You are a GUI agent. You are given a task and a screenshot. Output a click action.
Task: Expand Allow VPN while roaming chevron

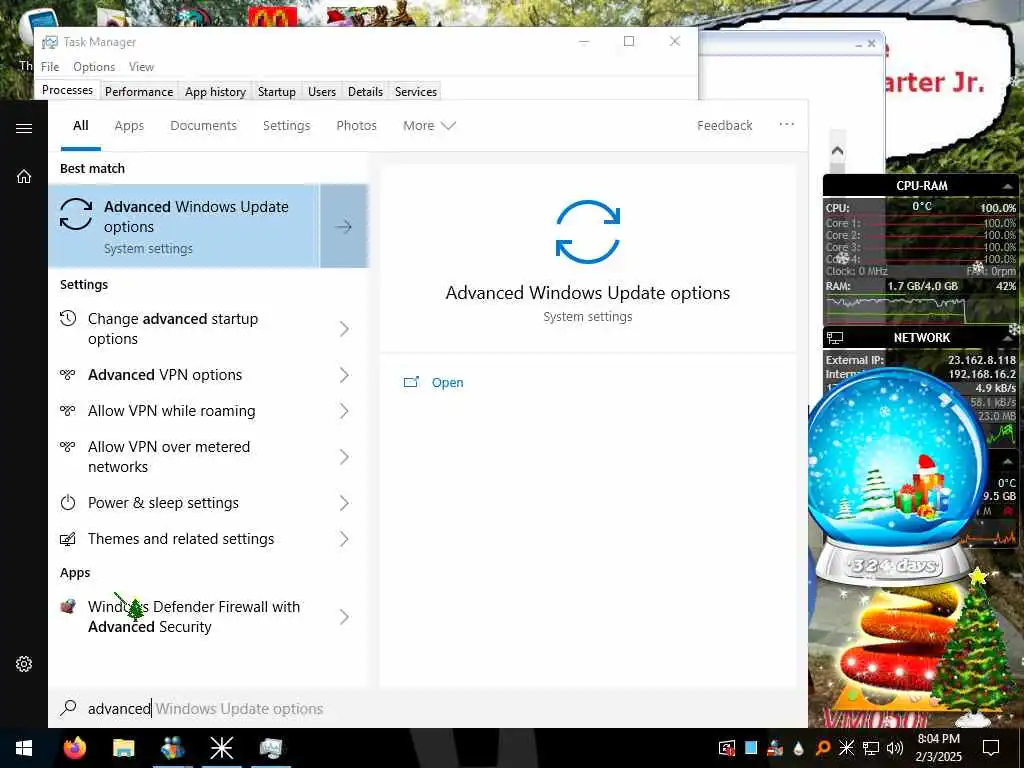click(x=344, y=411)
